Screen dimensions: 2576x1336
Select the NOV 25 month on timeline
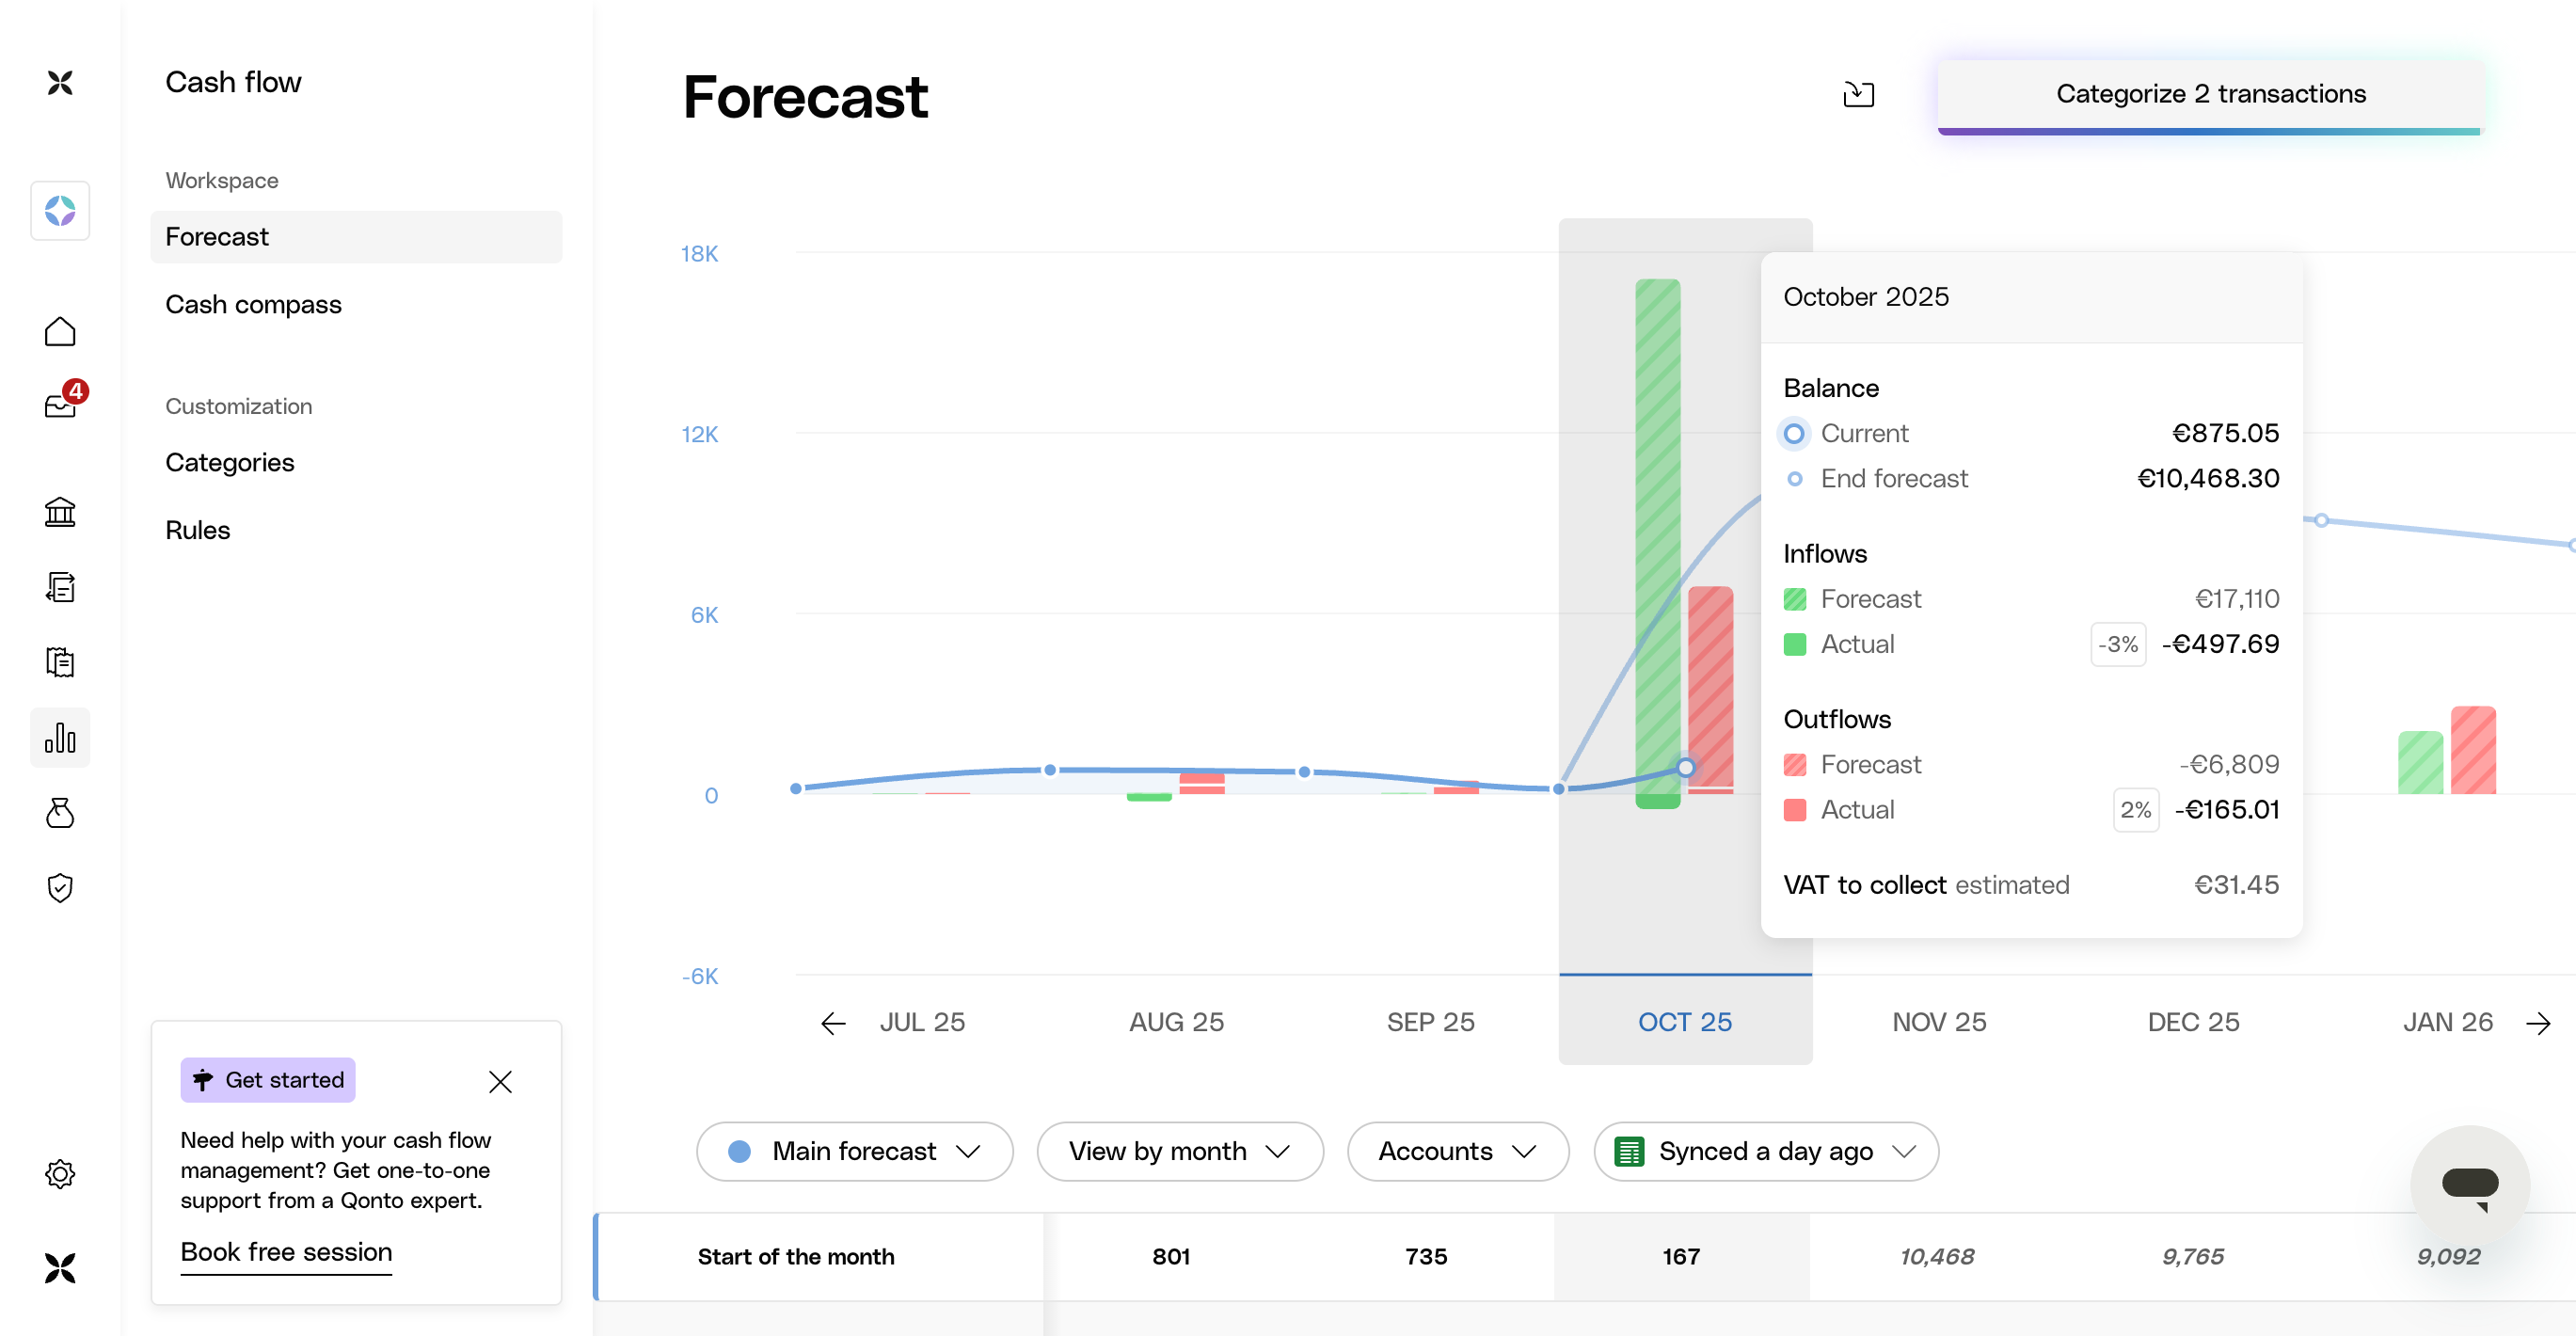pos(1939,1022)
